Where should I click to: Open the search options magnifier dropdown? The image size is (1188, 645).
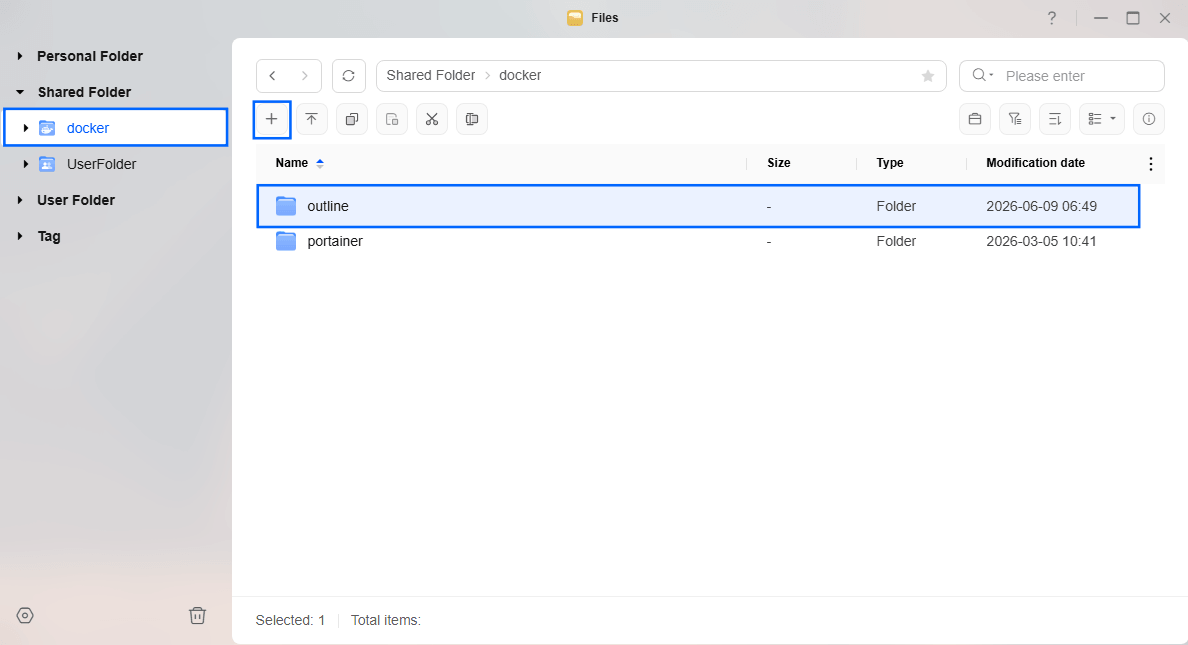[x=983, y=75]
